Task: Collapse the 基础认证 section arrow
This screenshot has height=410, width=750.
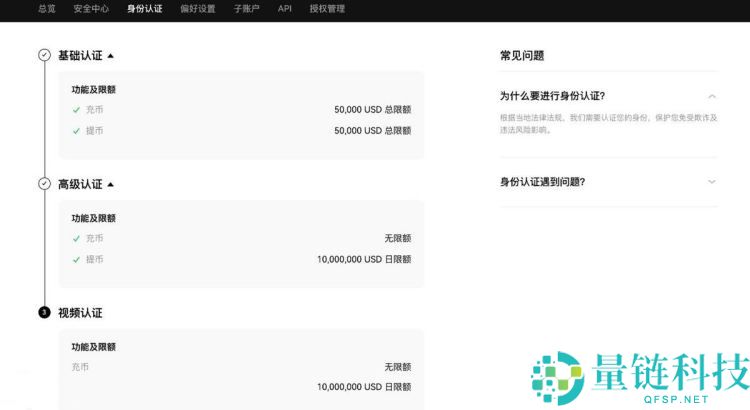Action: coord(110,56)
